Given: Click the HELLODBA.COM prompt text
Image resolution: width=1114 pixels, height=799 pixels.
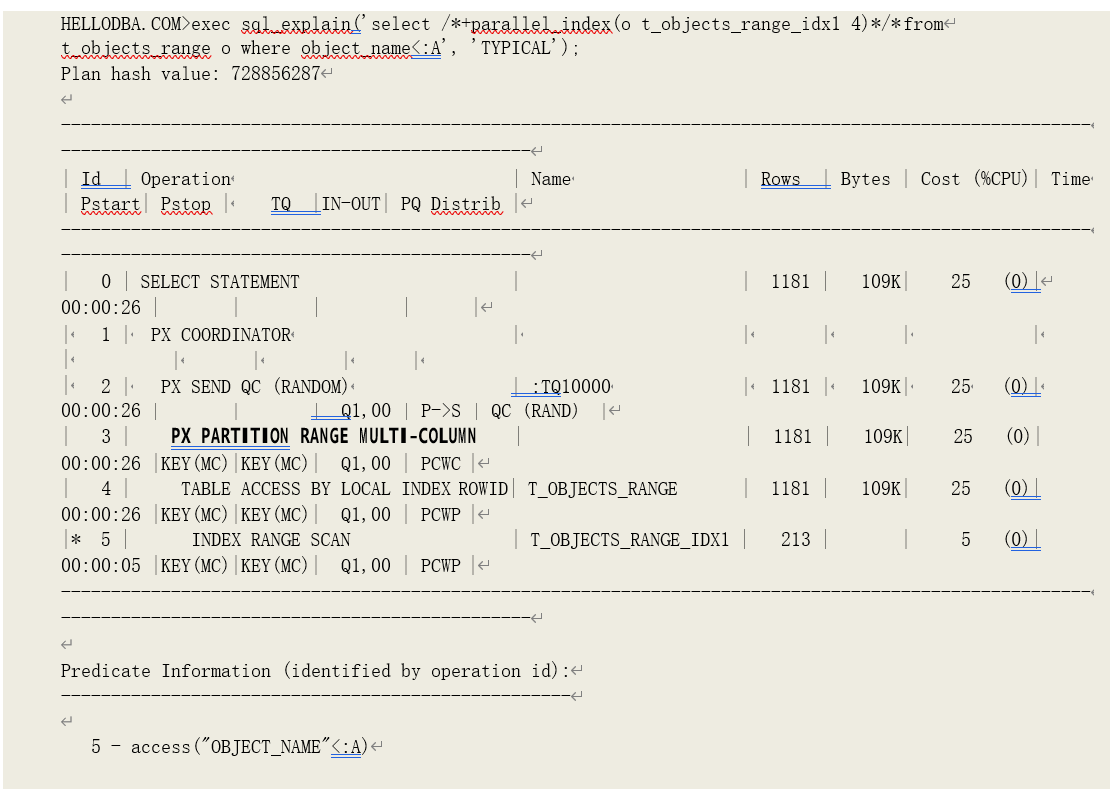Looking at the screenshot, I should (124, 23).
